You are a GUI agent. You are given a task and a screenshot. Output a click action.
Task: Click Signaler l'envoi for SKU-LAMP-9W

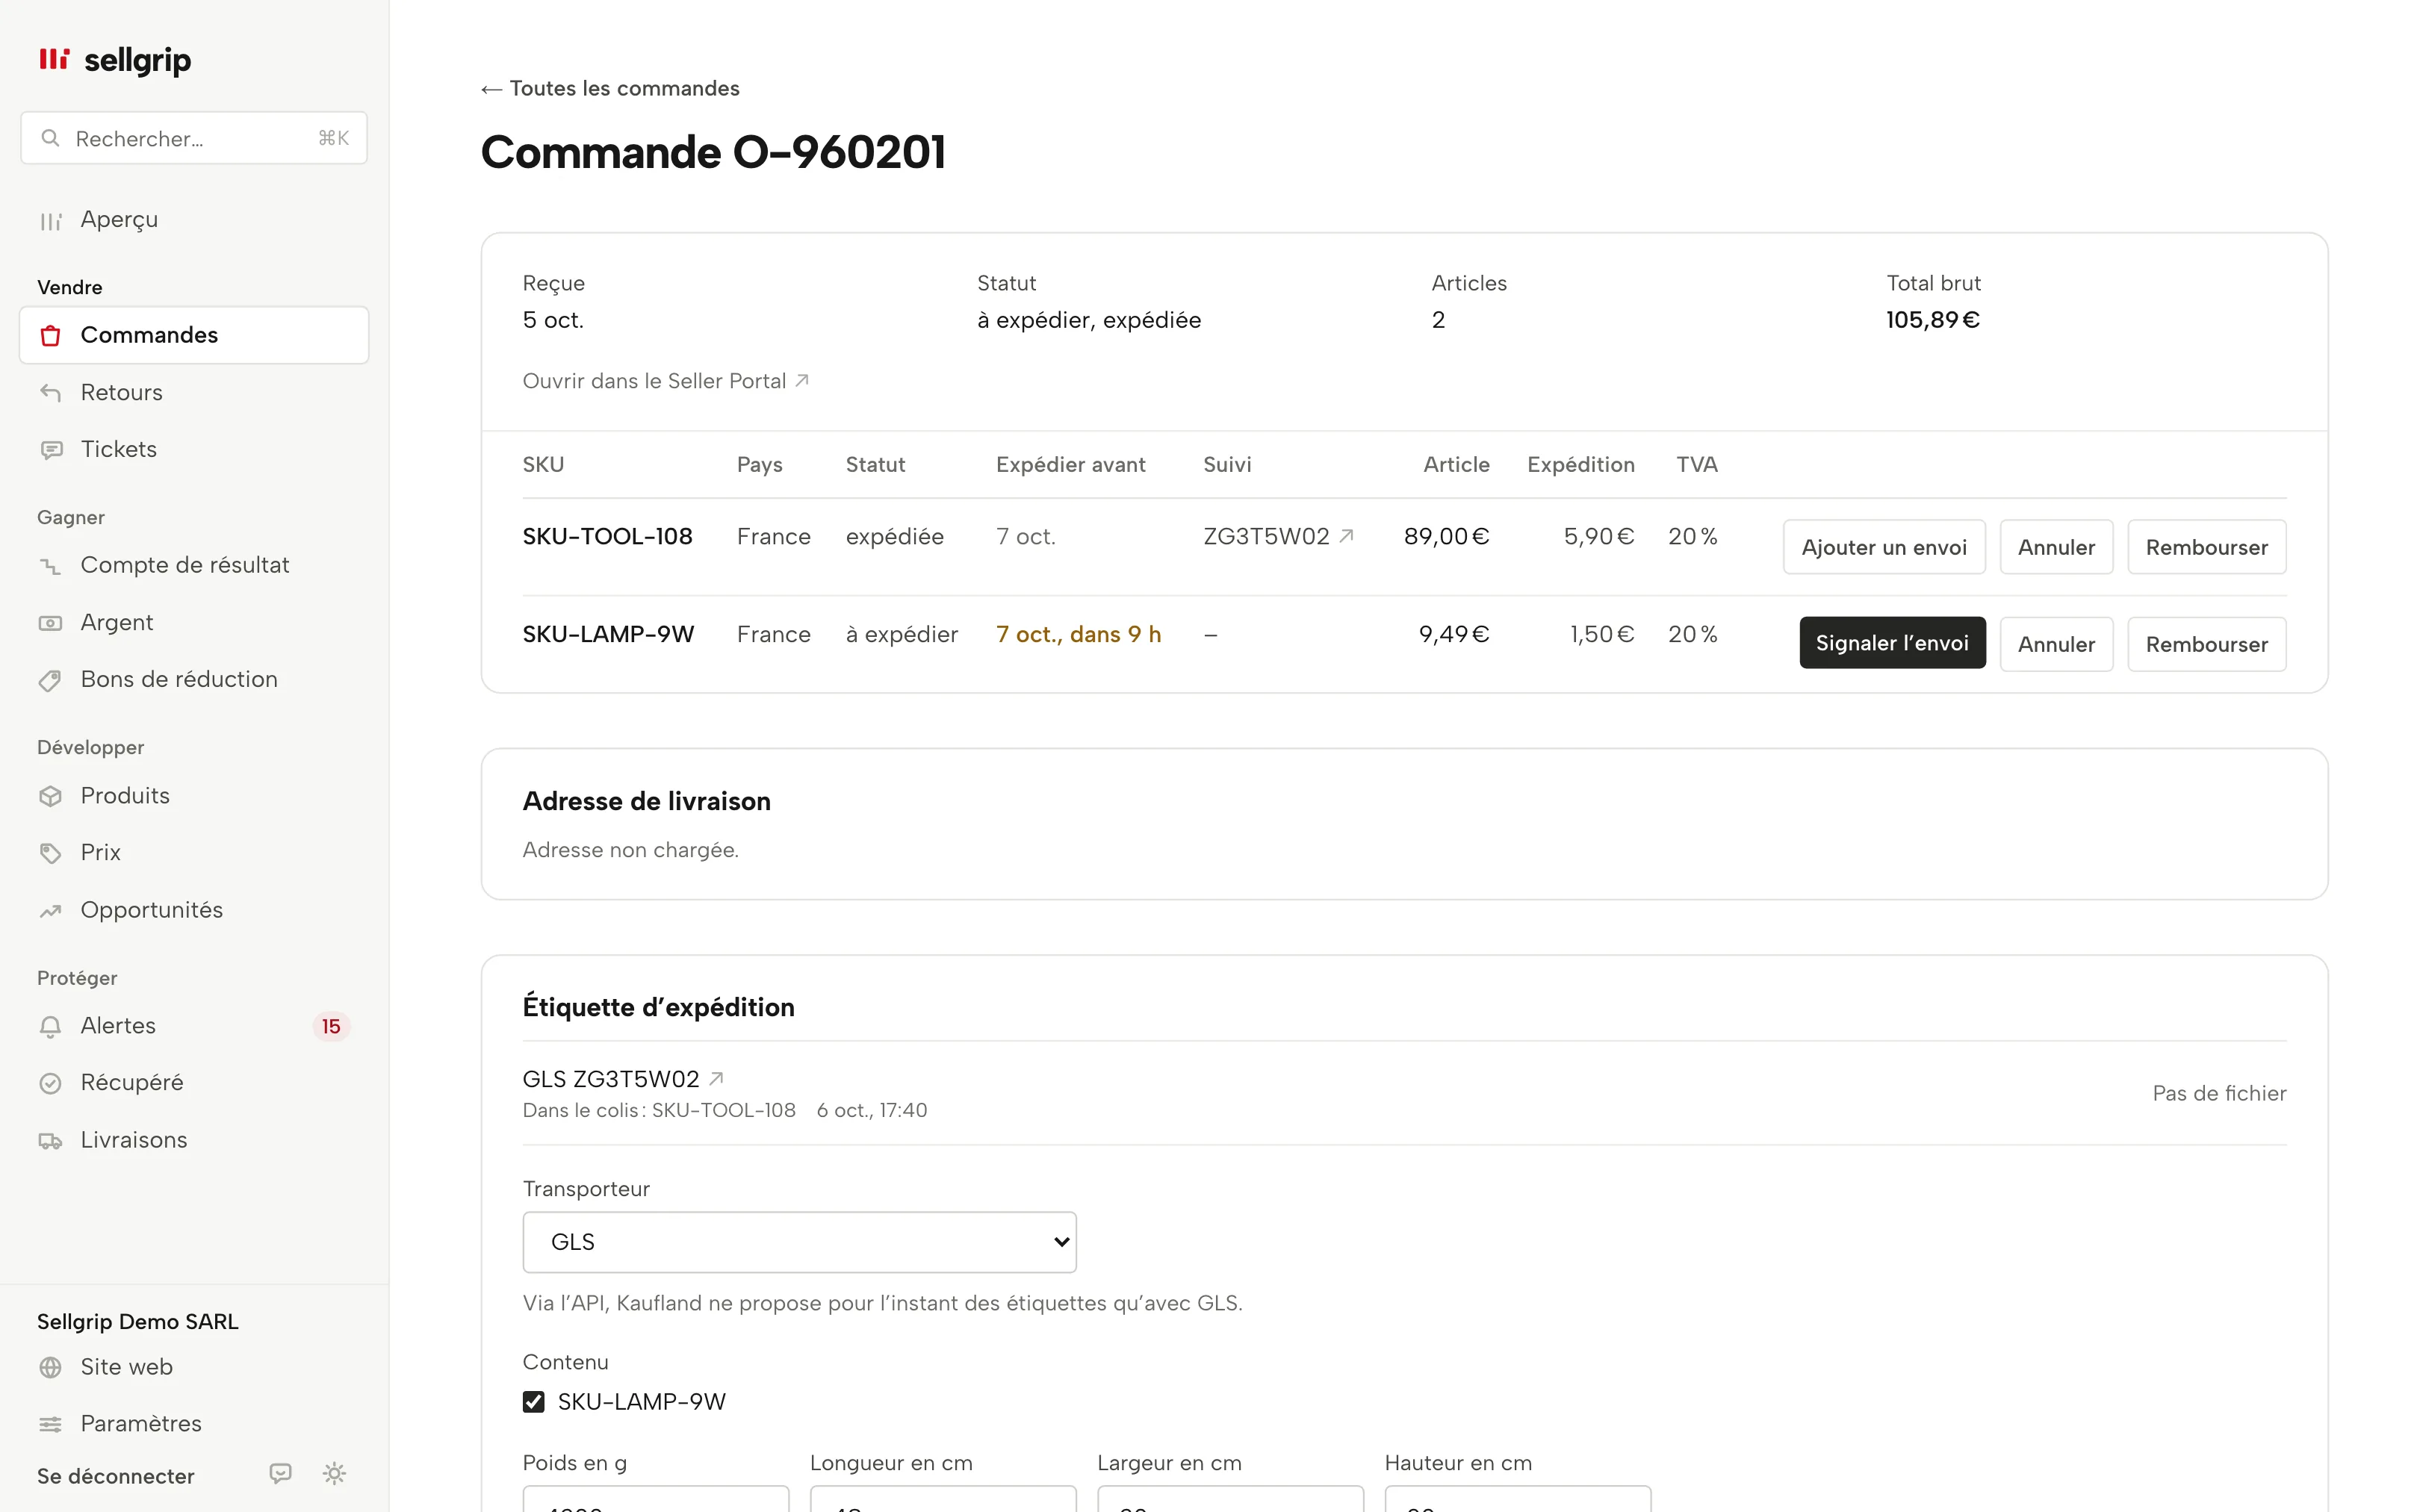tap(1892, 643)
